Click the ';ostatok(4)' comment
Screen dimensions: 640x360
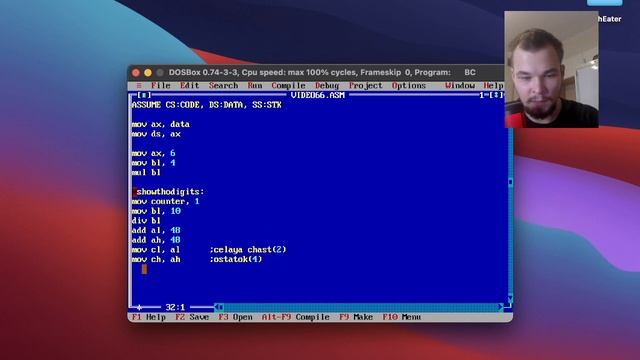point(236,260)
